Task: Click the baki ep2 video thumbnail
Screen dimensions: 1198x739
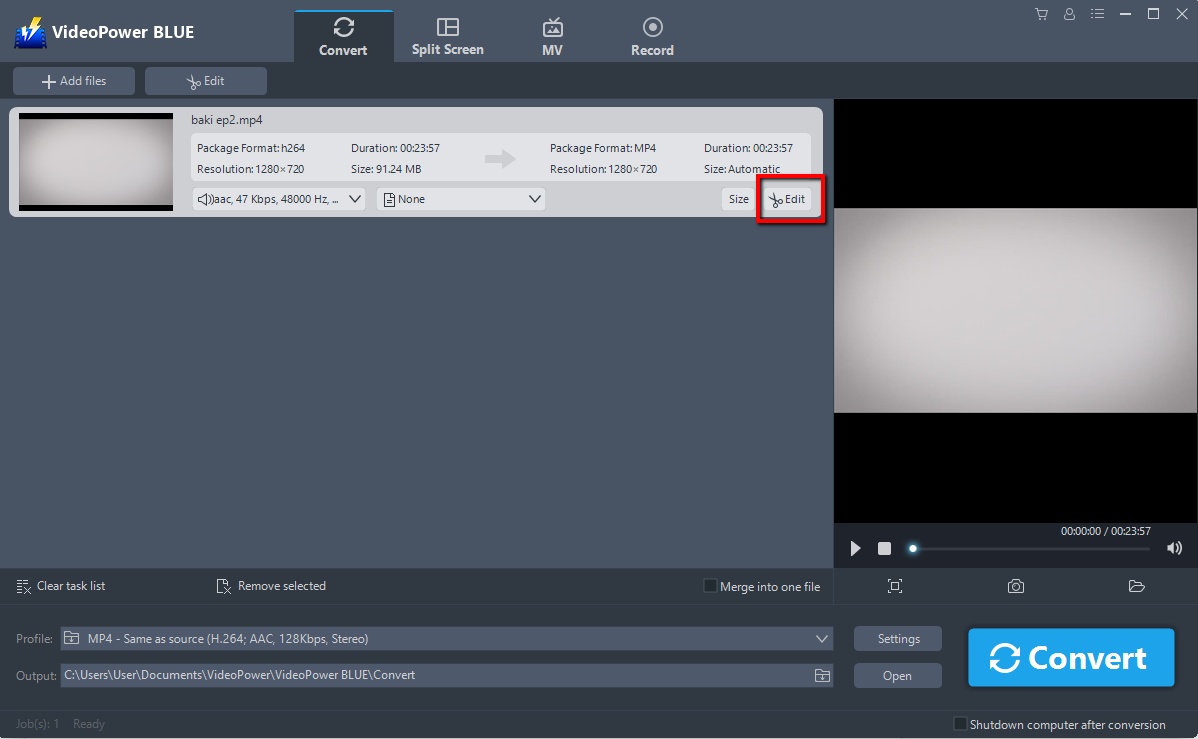Action: pos(95,161)
